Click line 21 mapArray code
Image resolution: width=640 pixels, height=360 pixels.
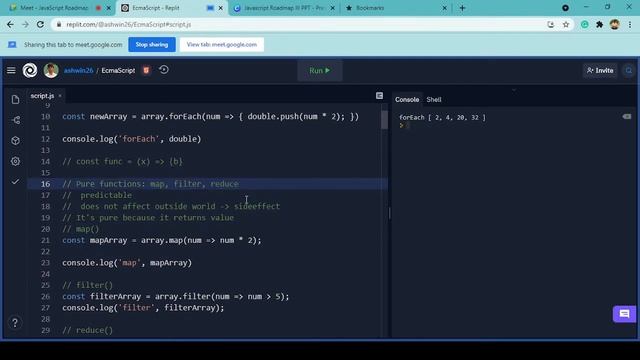click(x=162, y=240)
